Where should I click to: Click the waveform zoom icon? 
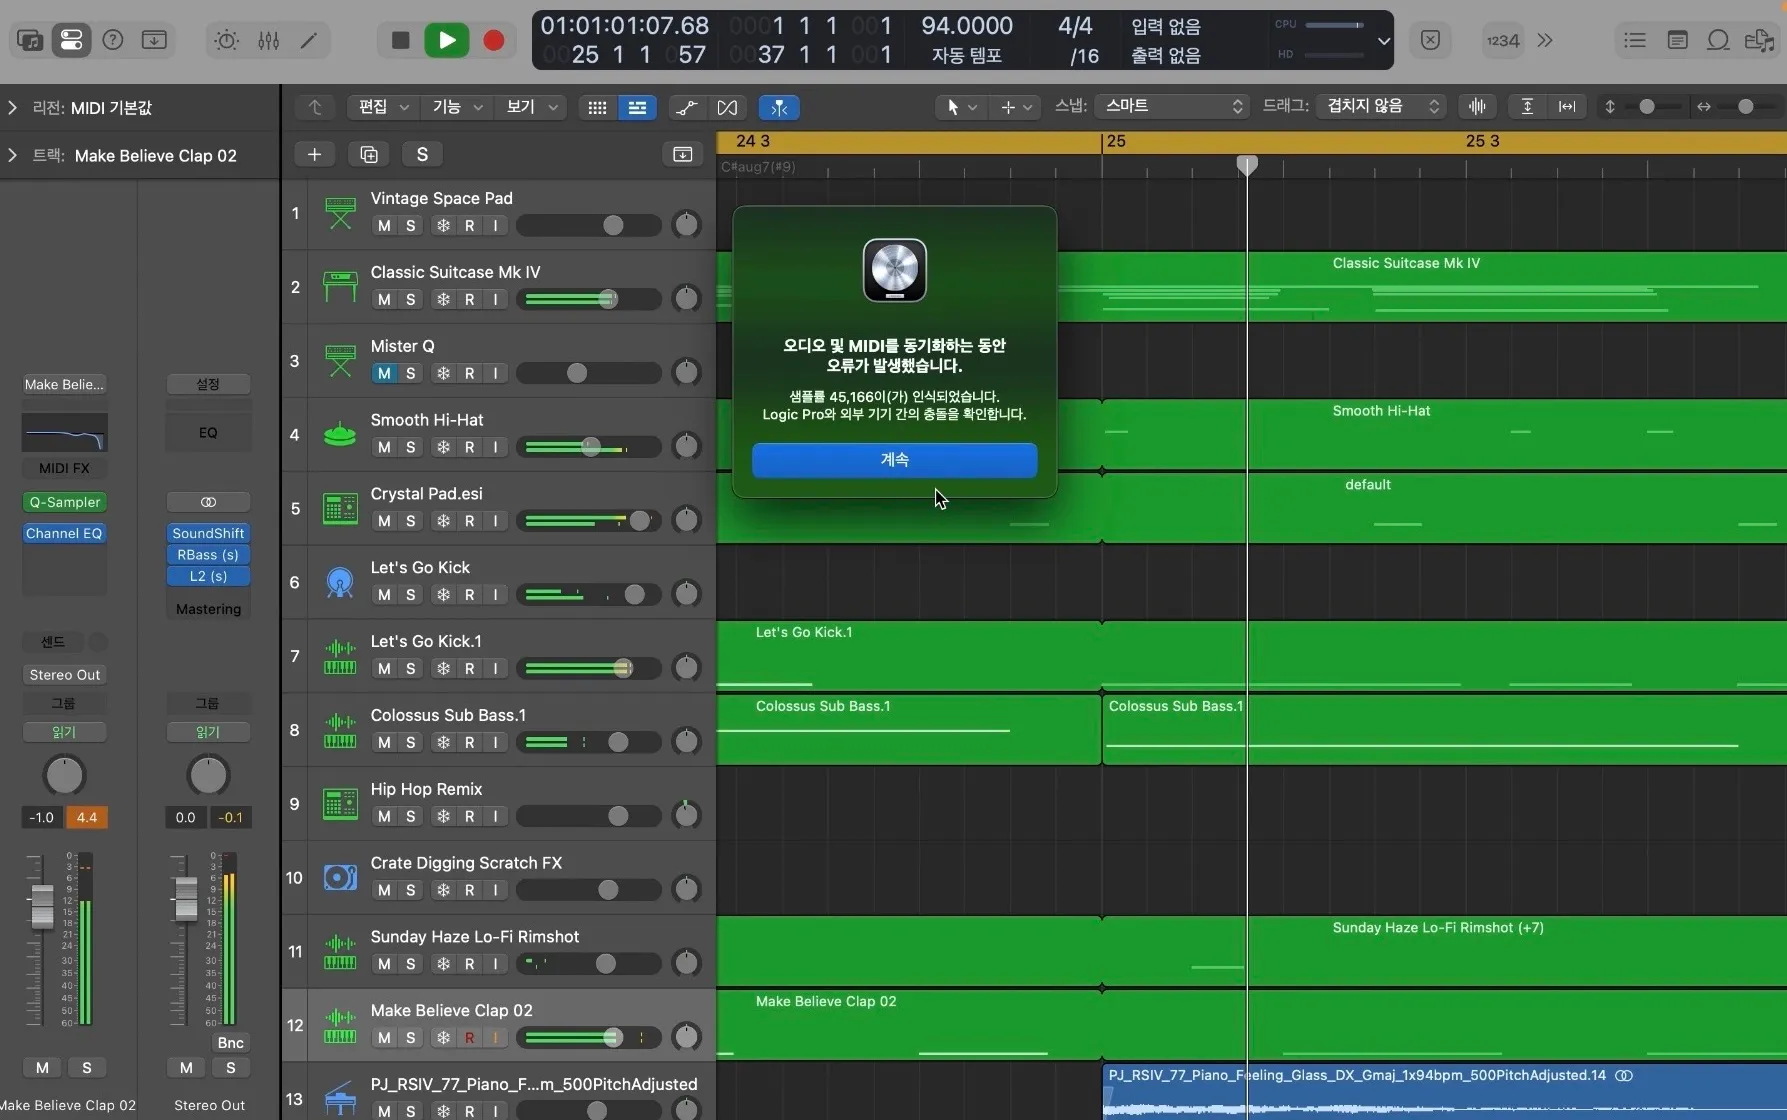click(x=1477, y=106)
